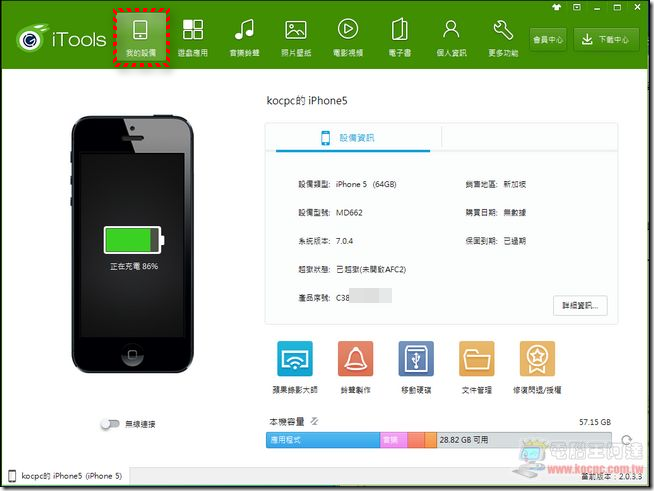Viewport: 654px width, 491px height.
Task: Click the 詳細資訊... button
Action: tap(580, 306)
